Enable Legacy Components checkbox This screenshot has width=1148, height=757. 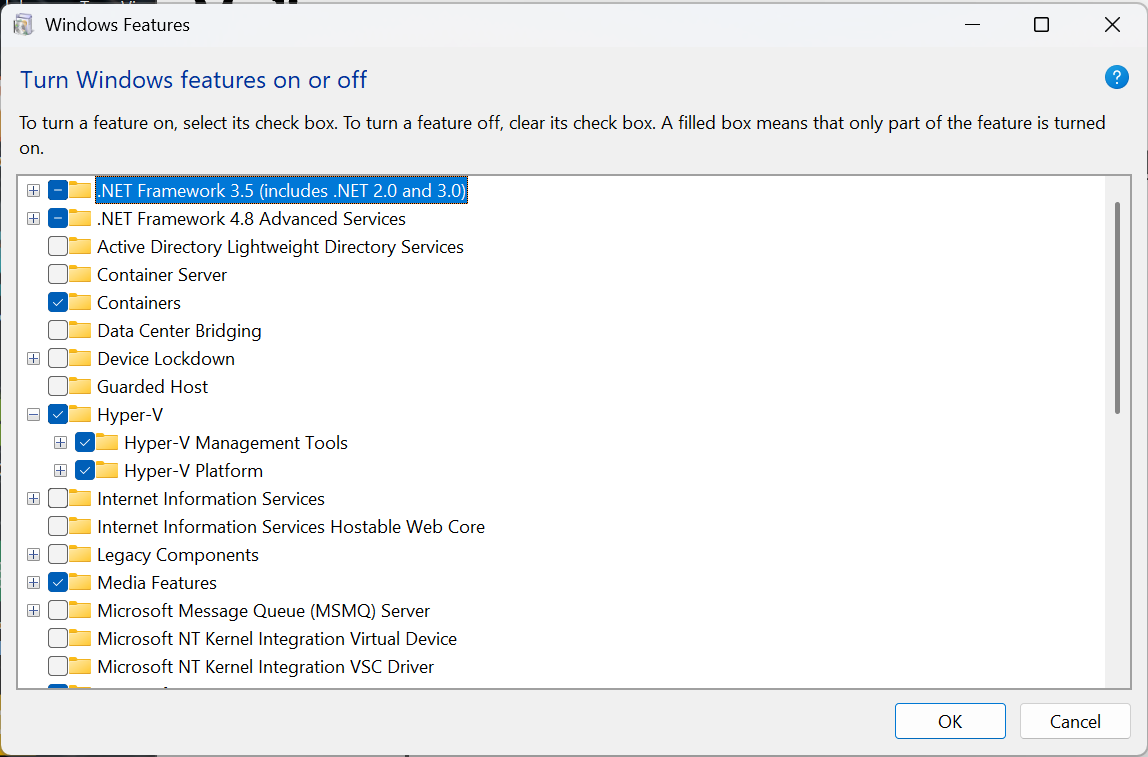(58, 554)
